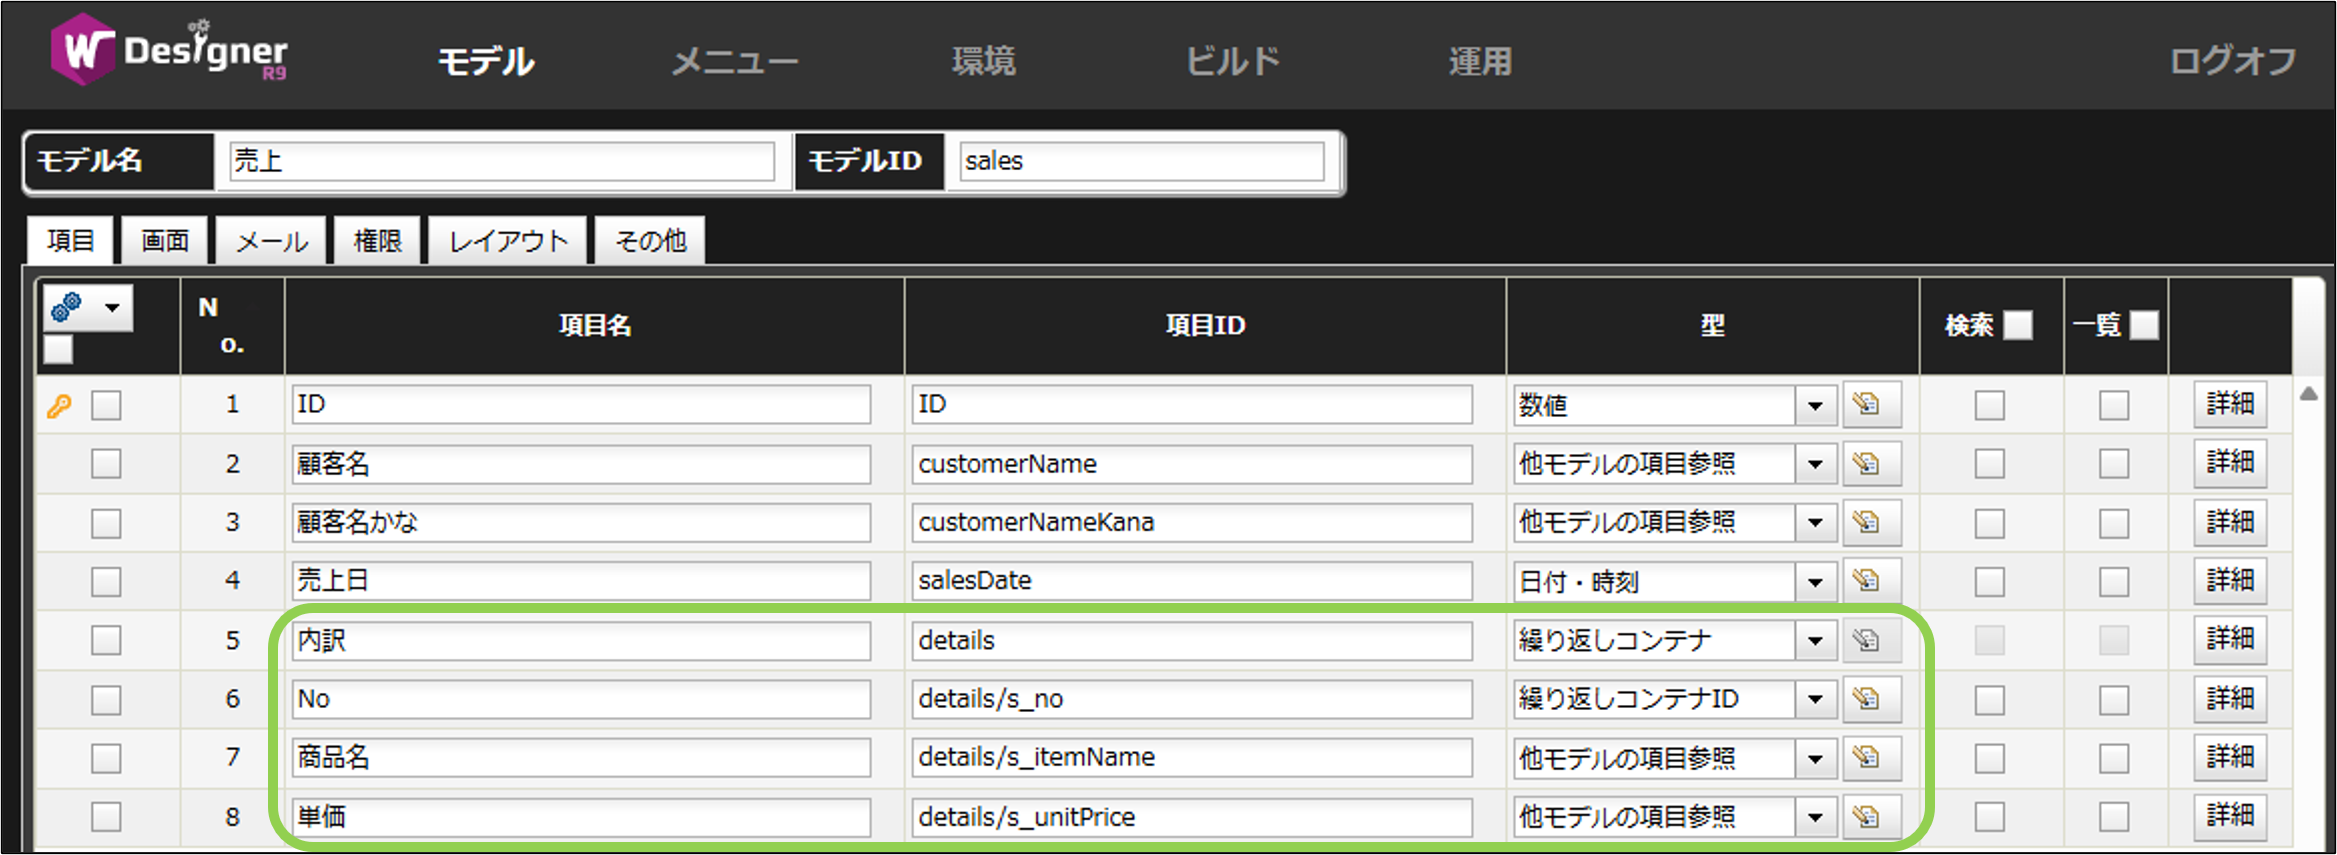Toggle the 一覧 header select-all checkbox
Screen dimensions: 2337x855
coord(2144,325)
